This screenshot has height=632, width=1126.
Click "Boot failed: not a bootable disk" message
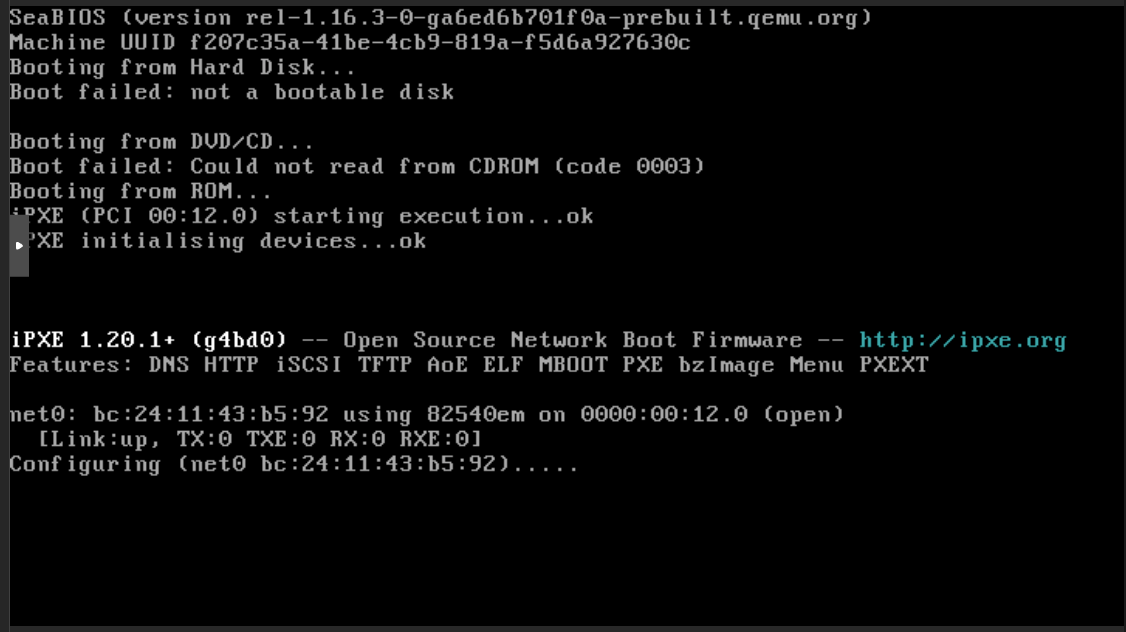click(231, 92)
